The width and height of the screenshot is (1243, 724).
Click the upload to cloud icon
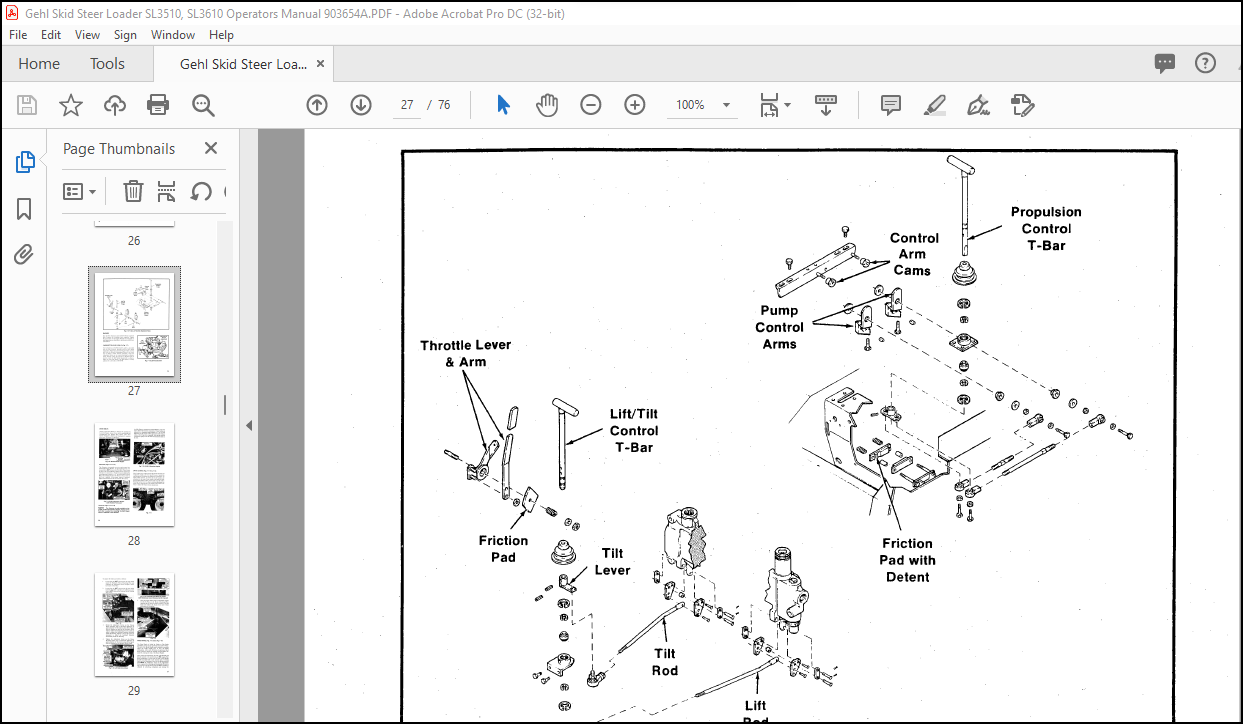(115, 105)
